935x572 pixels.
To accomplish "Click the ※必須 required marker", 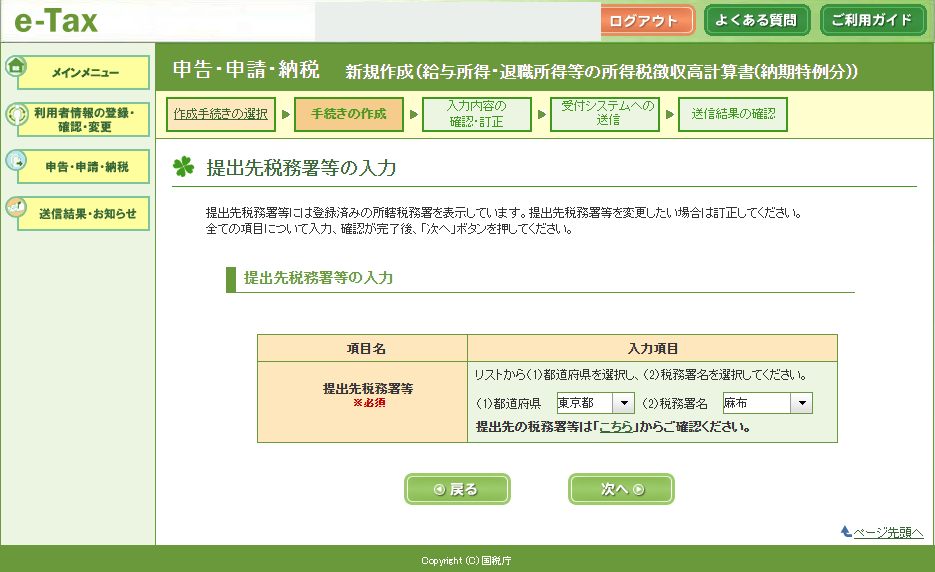I will click(x=369, y=403).
